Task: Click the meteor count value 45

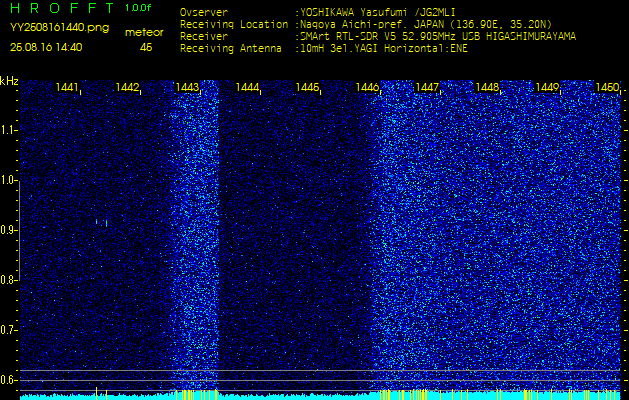Action: (x=146, y=48)
